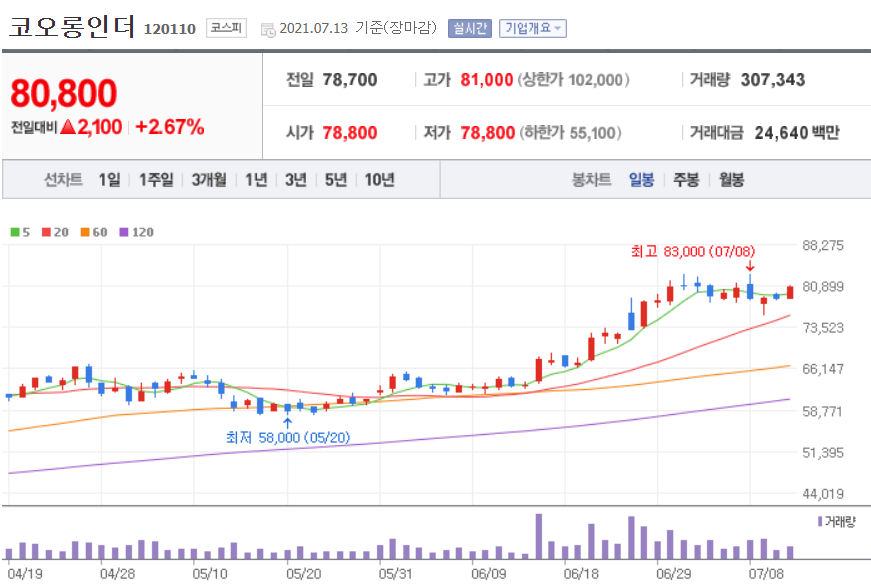Screen dimensions: 871x584
Task: Click the orange 60-day moving average swatch
Action: [84, 232]
